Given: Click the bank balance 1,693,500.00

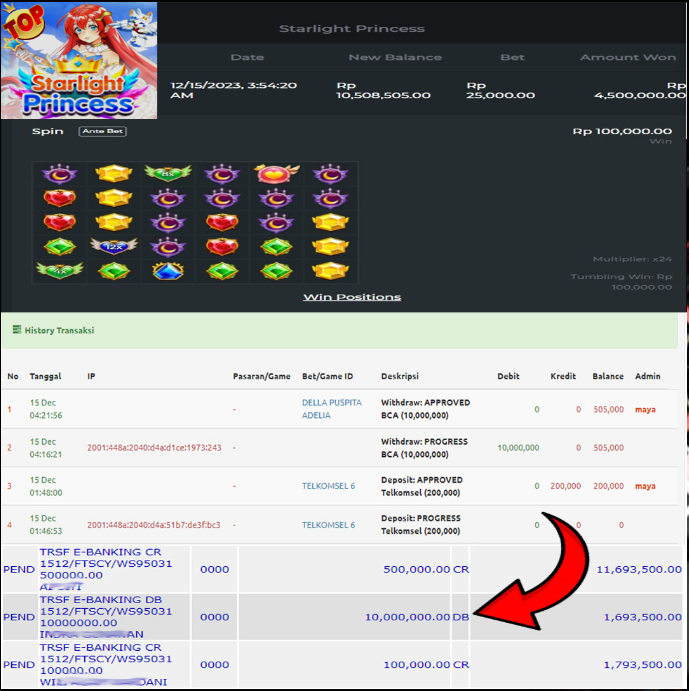Looking at the screenshot, I should point(642,617).
